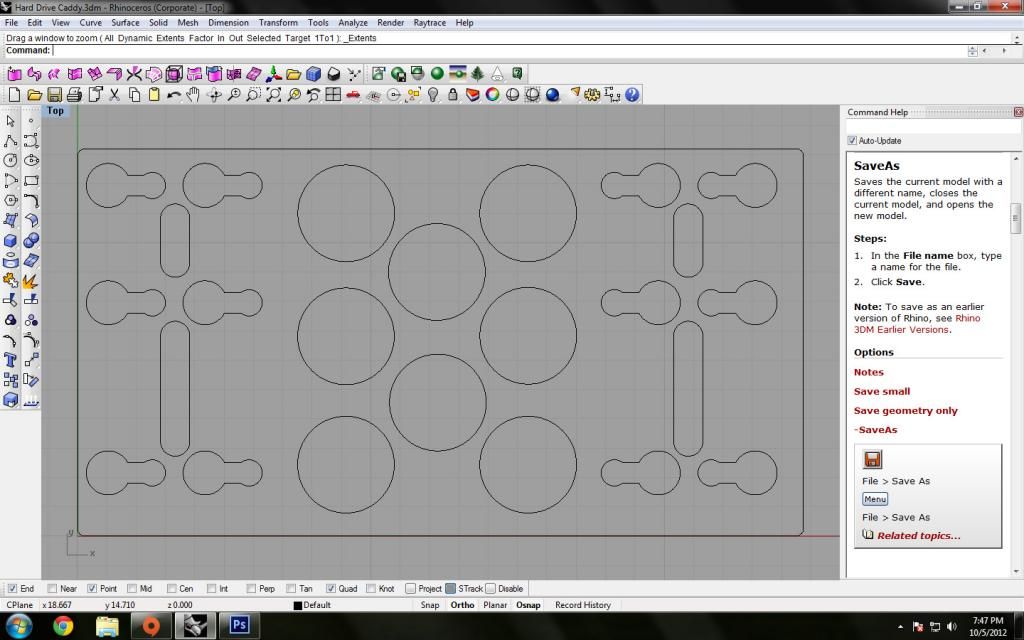The height and width of the screenshot is (640, 1024).
Task: Uncheck Auto-Update in Command Help
Action: coord(852,140)
